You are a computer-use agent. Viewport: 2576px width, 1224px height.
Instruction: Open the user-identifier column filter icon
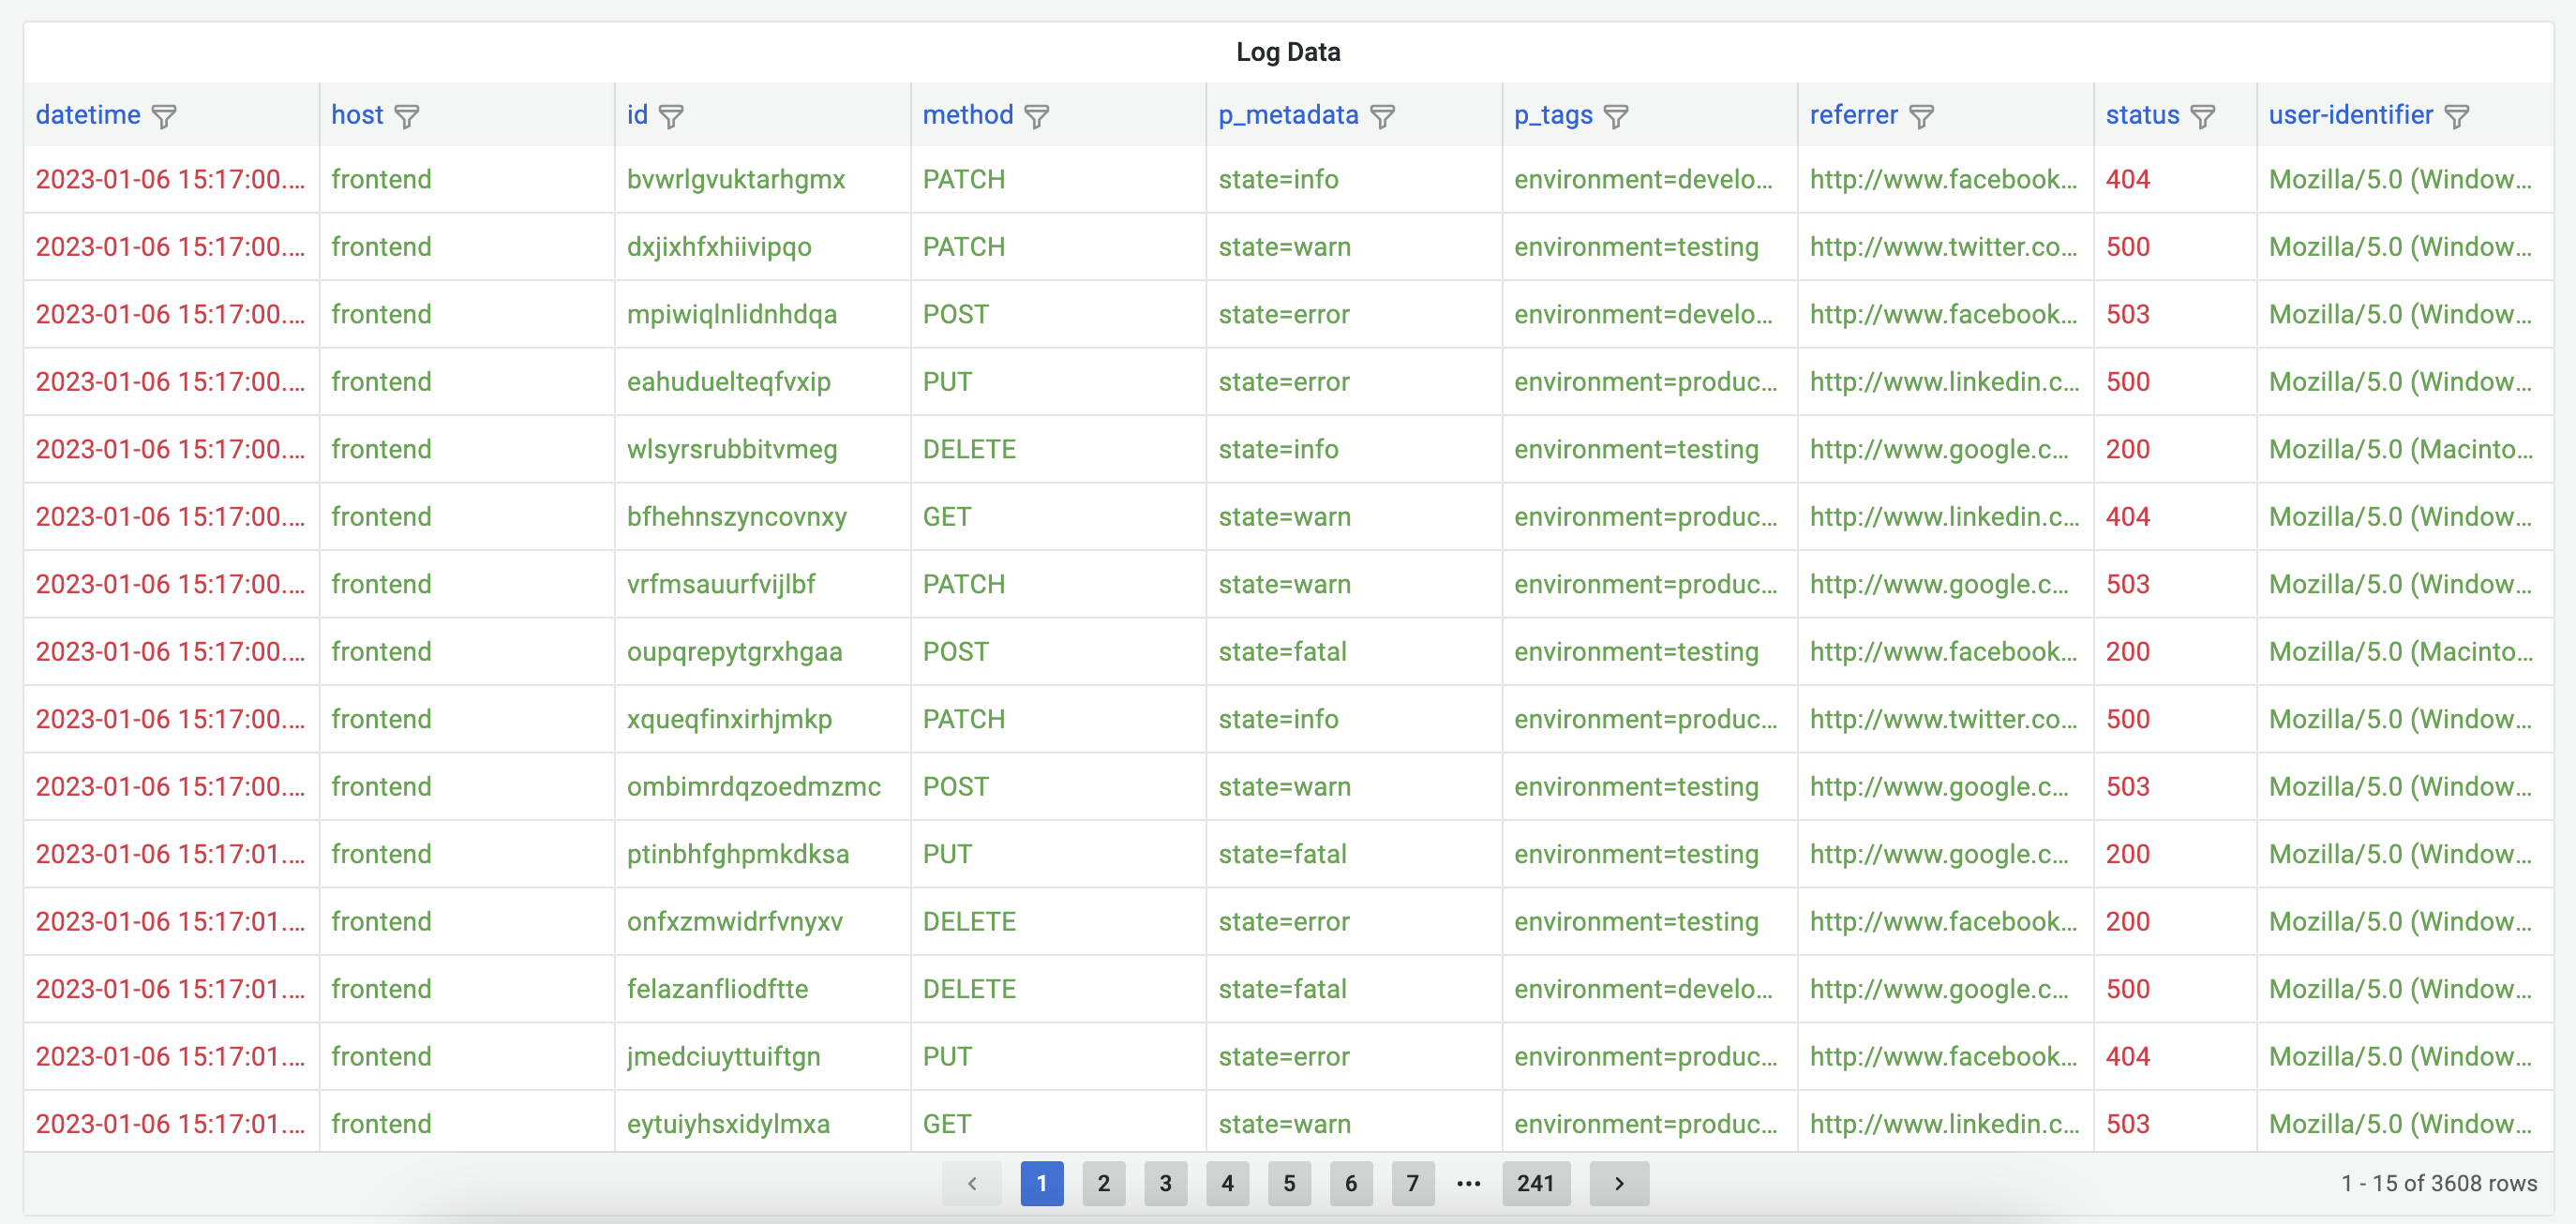tap(2457, 117)
